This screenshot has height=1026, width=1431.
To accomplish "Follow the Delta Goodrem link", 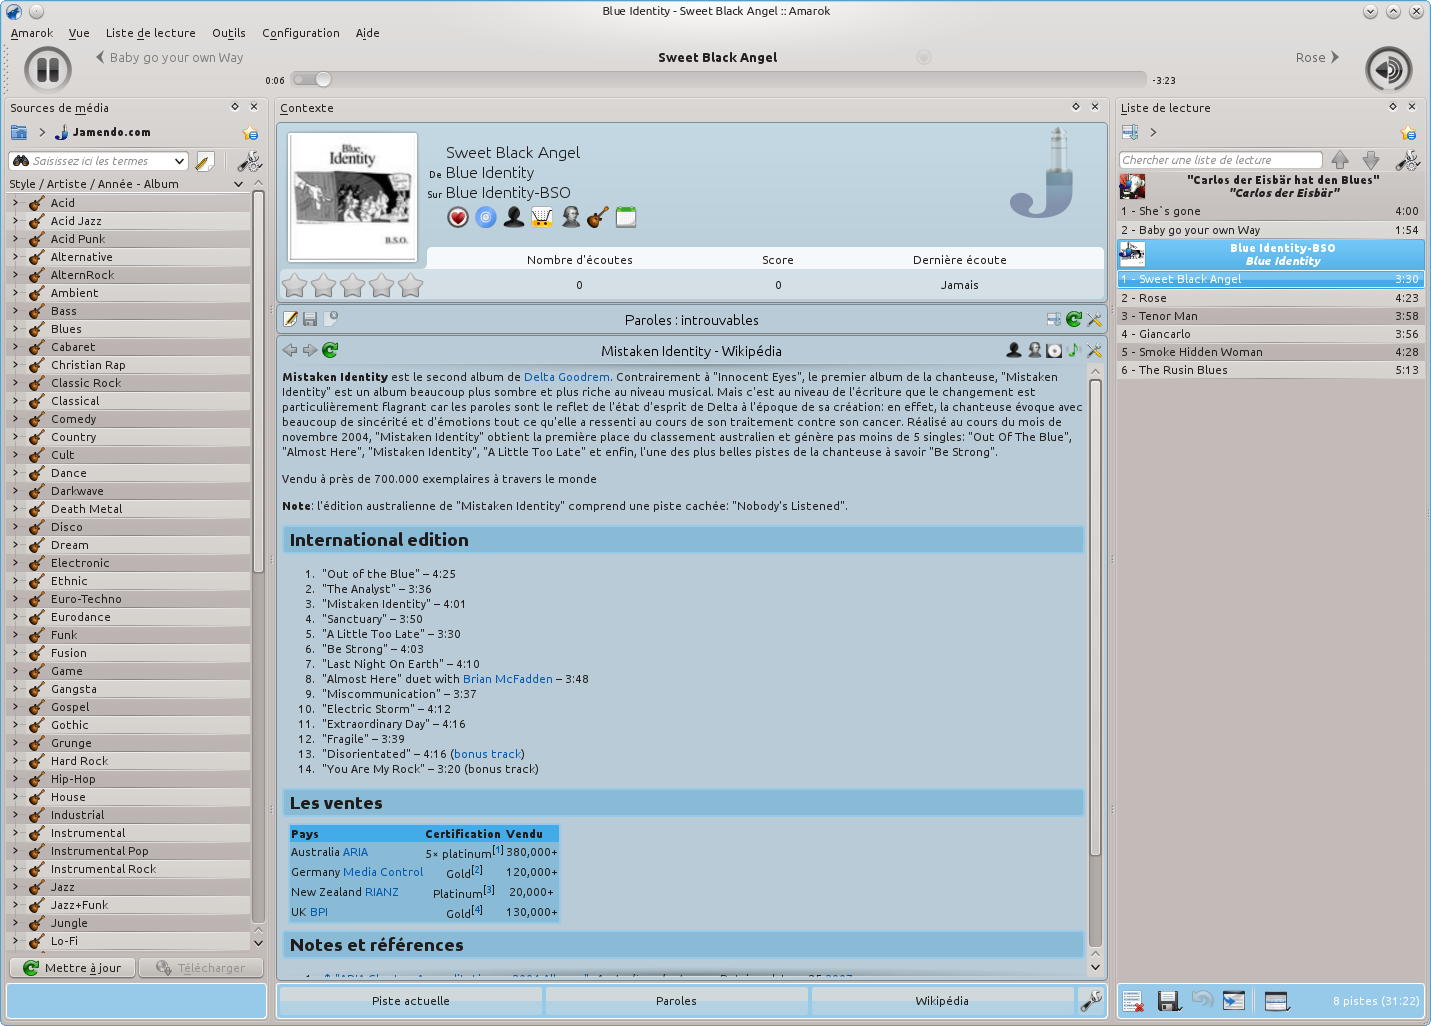I will [x=566, y=377].
